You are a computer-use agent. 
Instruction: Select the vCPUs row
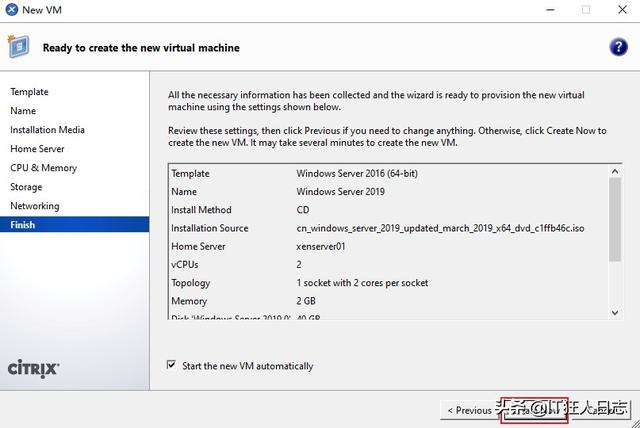pos(389,264)
